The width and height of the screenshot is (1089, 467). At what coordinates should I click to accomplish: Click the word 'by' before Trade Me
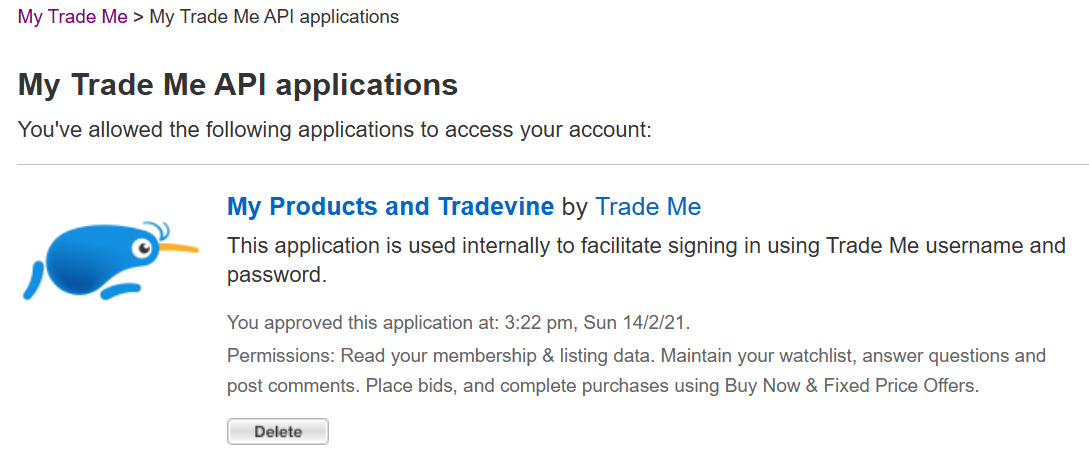point(574,207)
